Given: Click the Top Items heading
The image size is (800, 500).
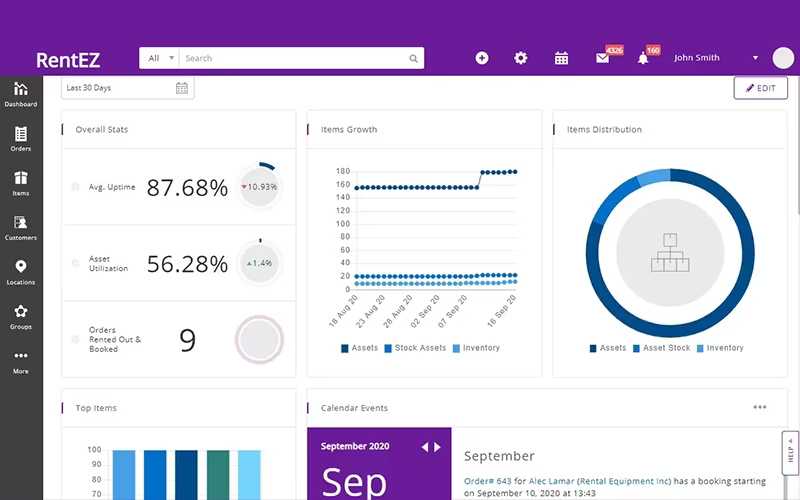Looking at the screenshot, I should point(96,408).
